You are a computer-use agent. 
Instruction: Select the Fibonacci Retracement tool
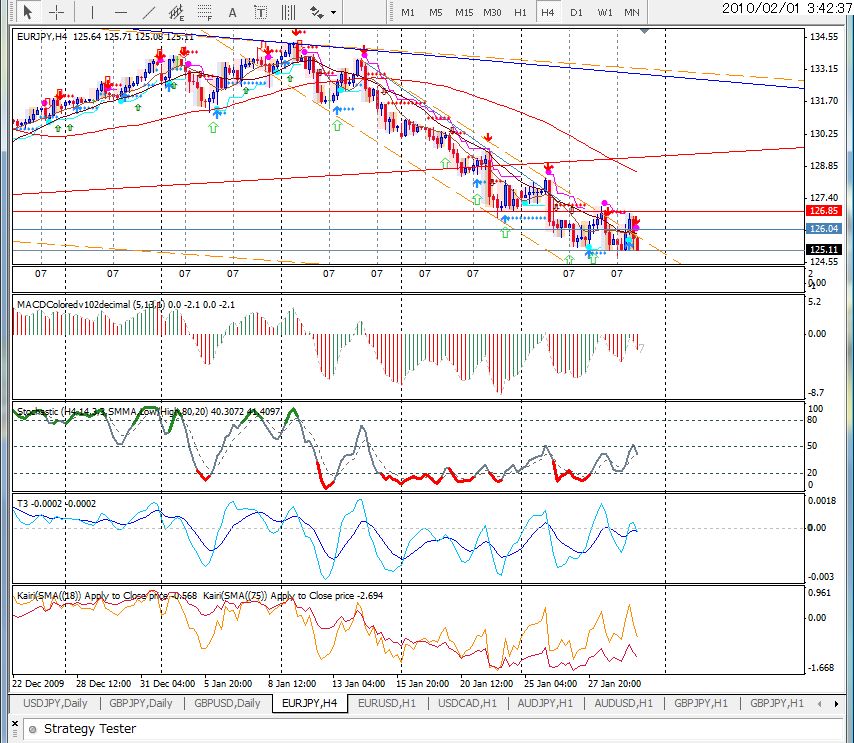pos(205,12)
